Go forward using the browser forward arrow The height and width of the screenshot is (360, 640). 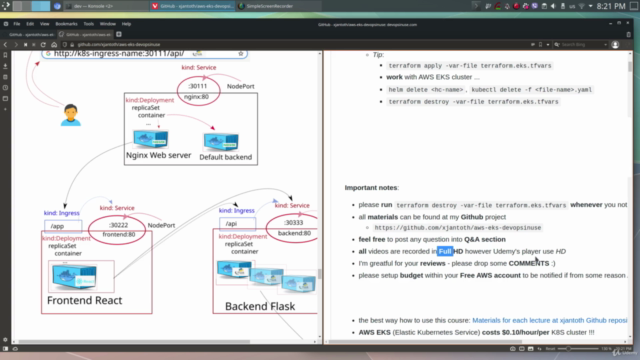[16, 44]
